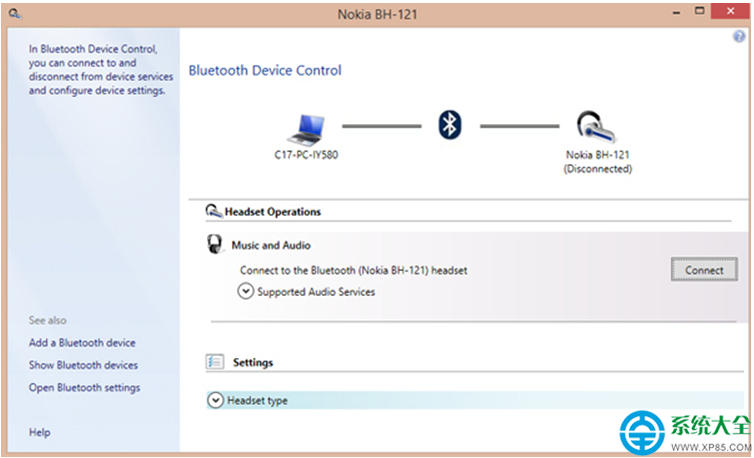Screen dimensions: 754x458
Task: Open the Help link in sidebar
Action: (x=39, y=432)
